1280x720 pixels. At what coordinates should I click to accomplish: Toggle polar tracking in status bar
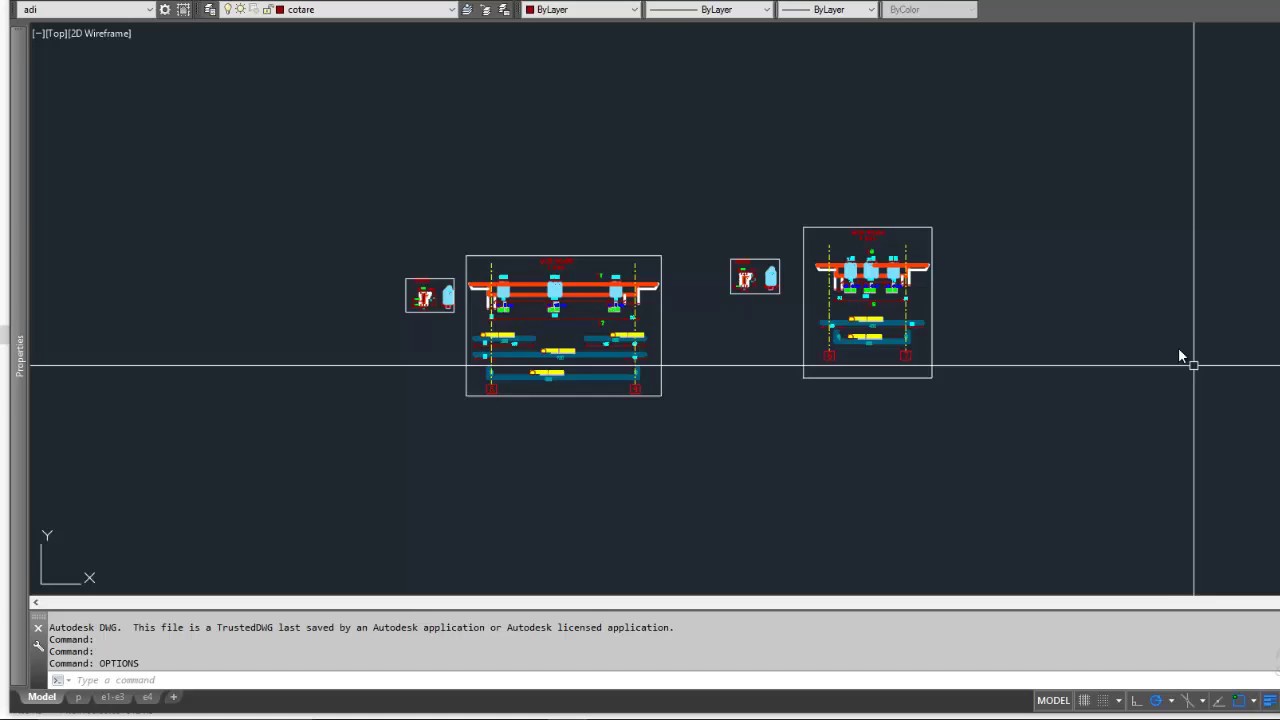pyautogui.click(x=1156, y=700)
